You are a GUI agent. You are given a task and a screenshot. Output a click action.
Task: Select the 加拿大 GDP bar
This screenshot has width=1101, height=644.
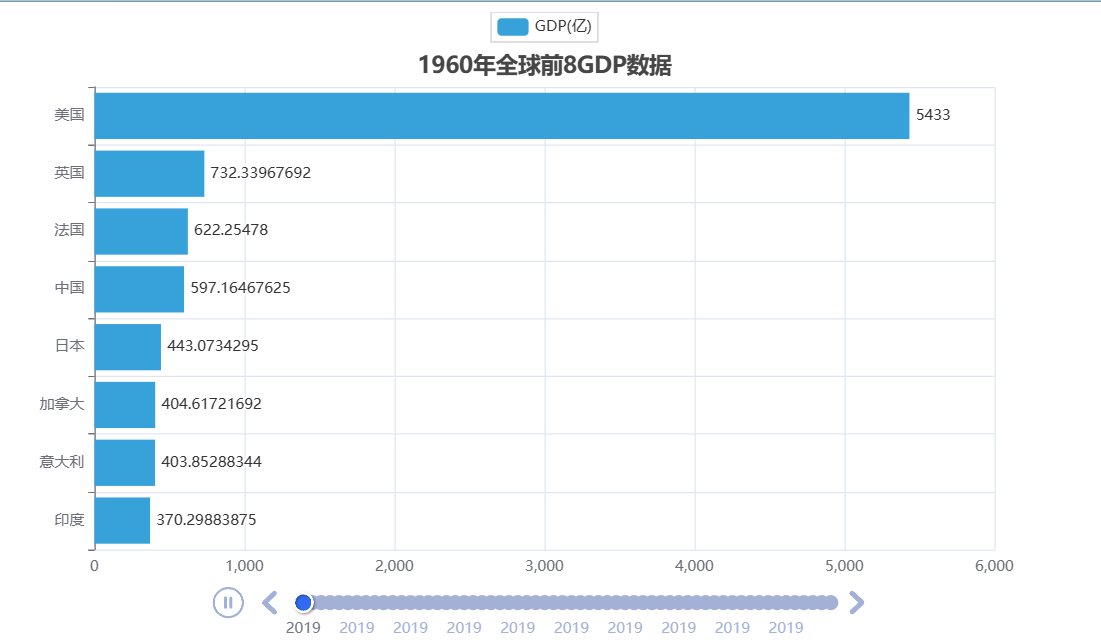(124, 404)
